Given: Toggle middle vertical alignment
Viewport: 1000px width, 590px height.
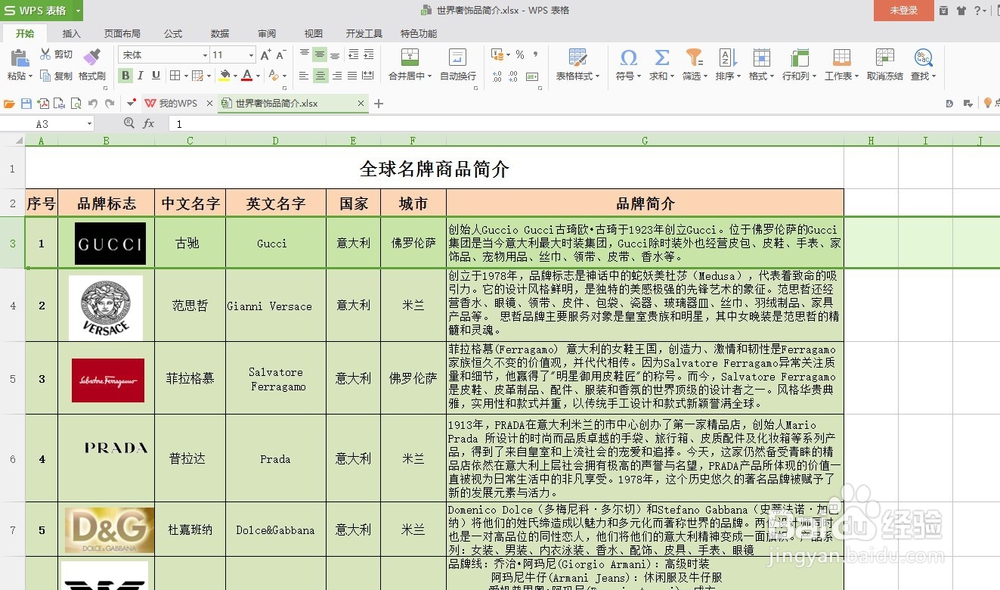Looking at the screenshot, I should point(320,55).
